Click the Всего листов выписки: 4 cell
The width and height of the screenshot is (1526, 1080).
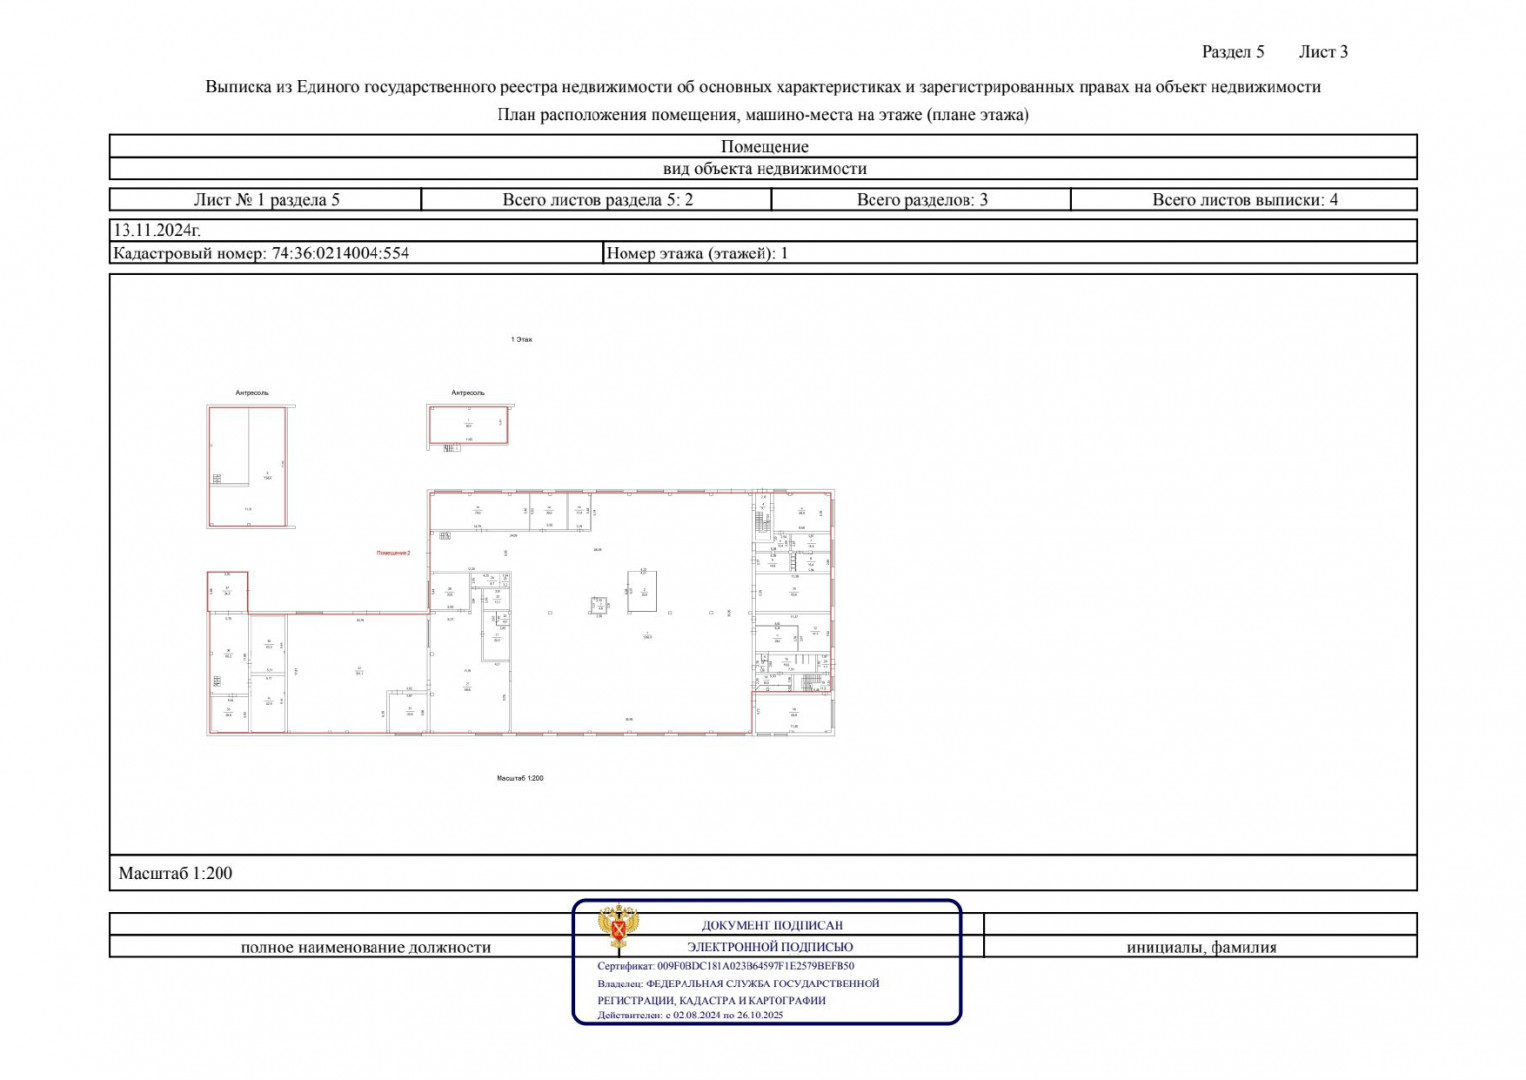pos(1244,200)
